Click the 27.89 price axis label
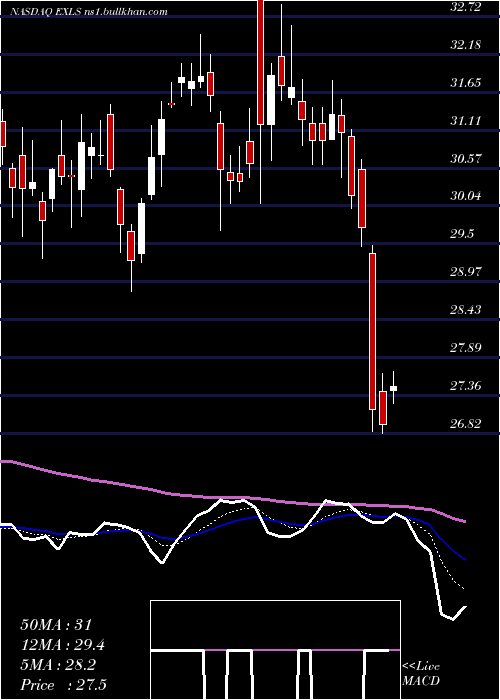The width and height of the screenshot is (500, 700). tap(466, 347)
